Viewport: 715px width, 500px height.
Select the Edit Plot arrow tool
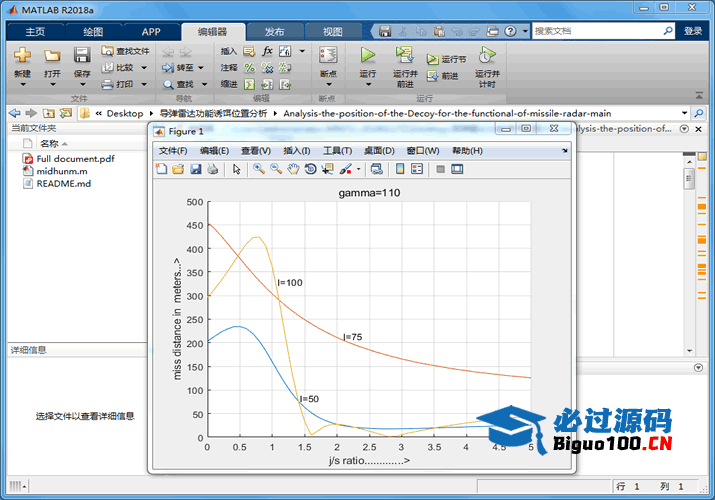click(236, 169)
